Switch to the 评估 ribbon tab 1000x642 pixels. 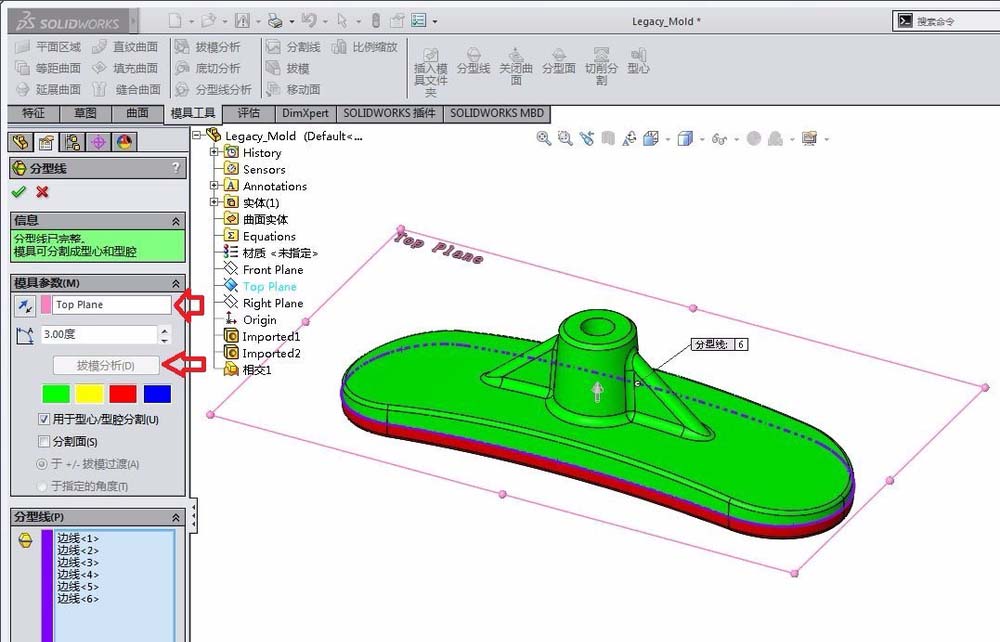point(248,113)
